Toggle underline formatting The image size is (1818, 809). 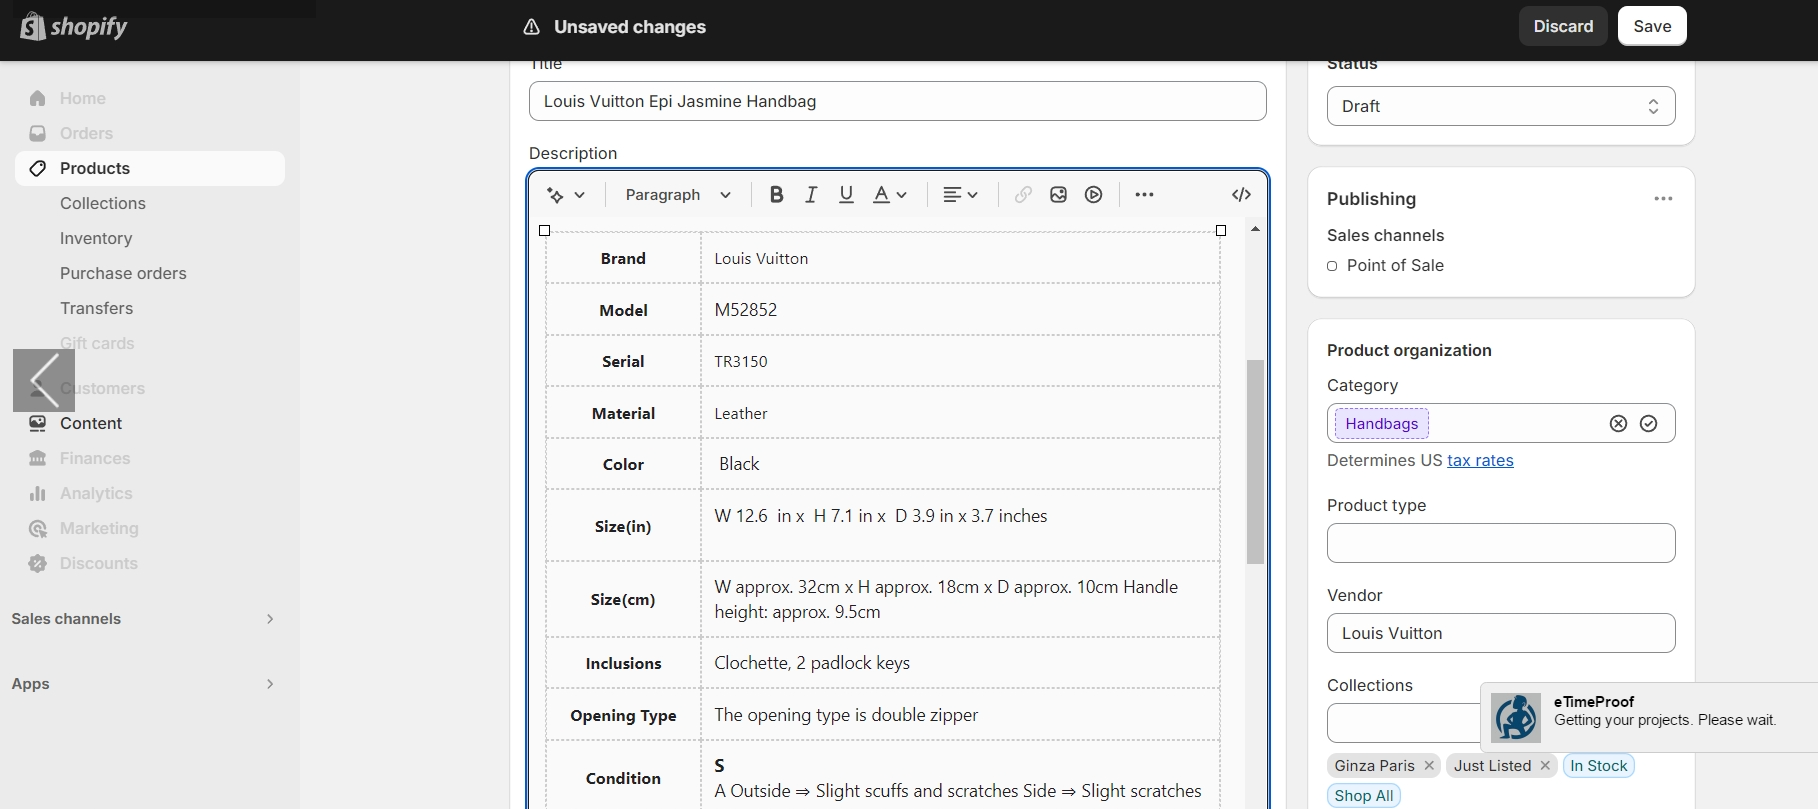(x=846, y=195)
